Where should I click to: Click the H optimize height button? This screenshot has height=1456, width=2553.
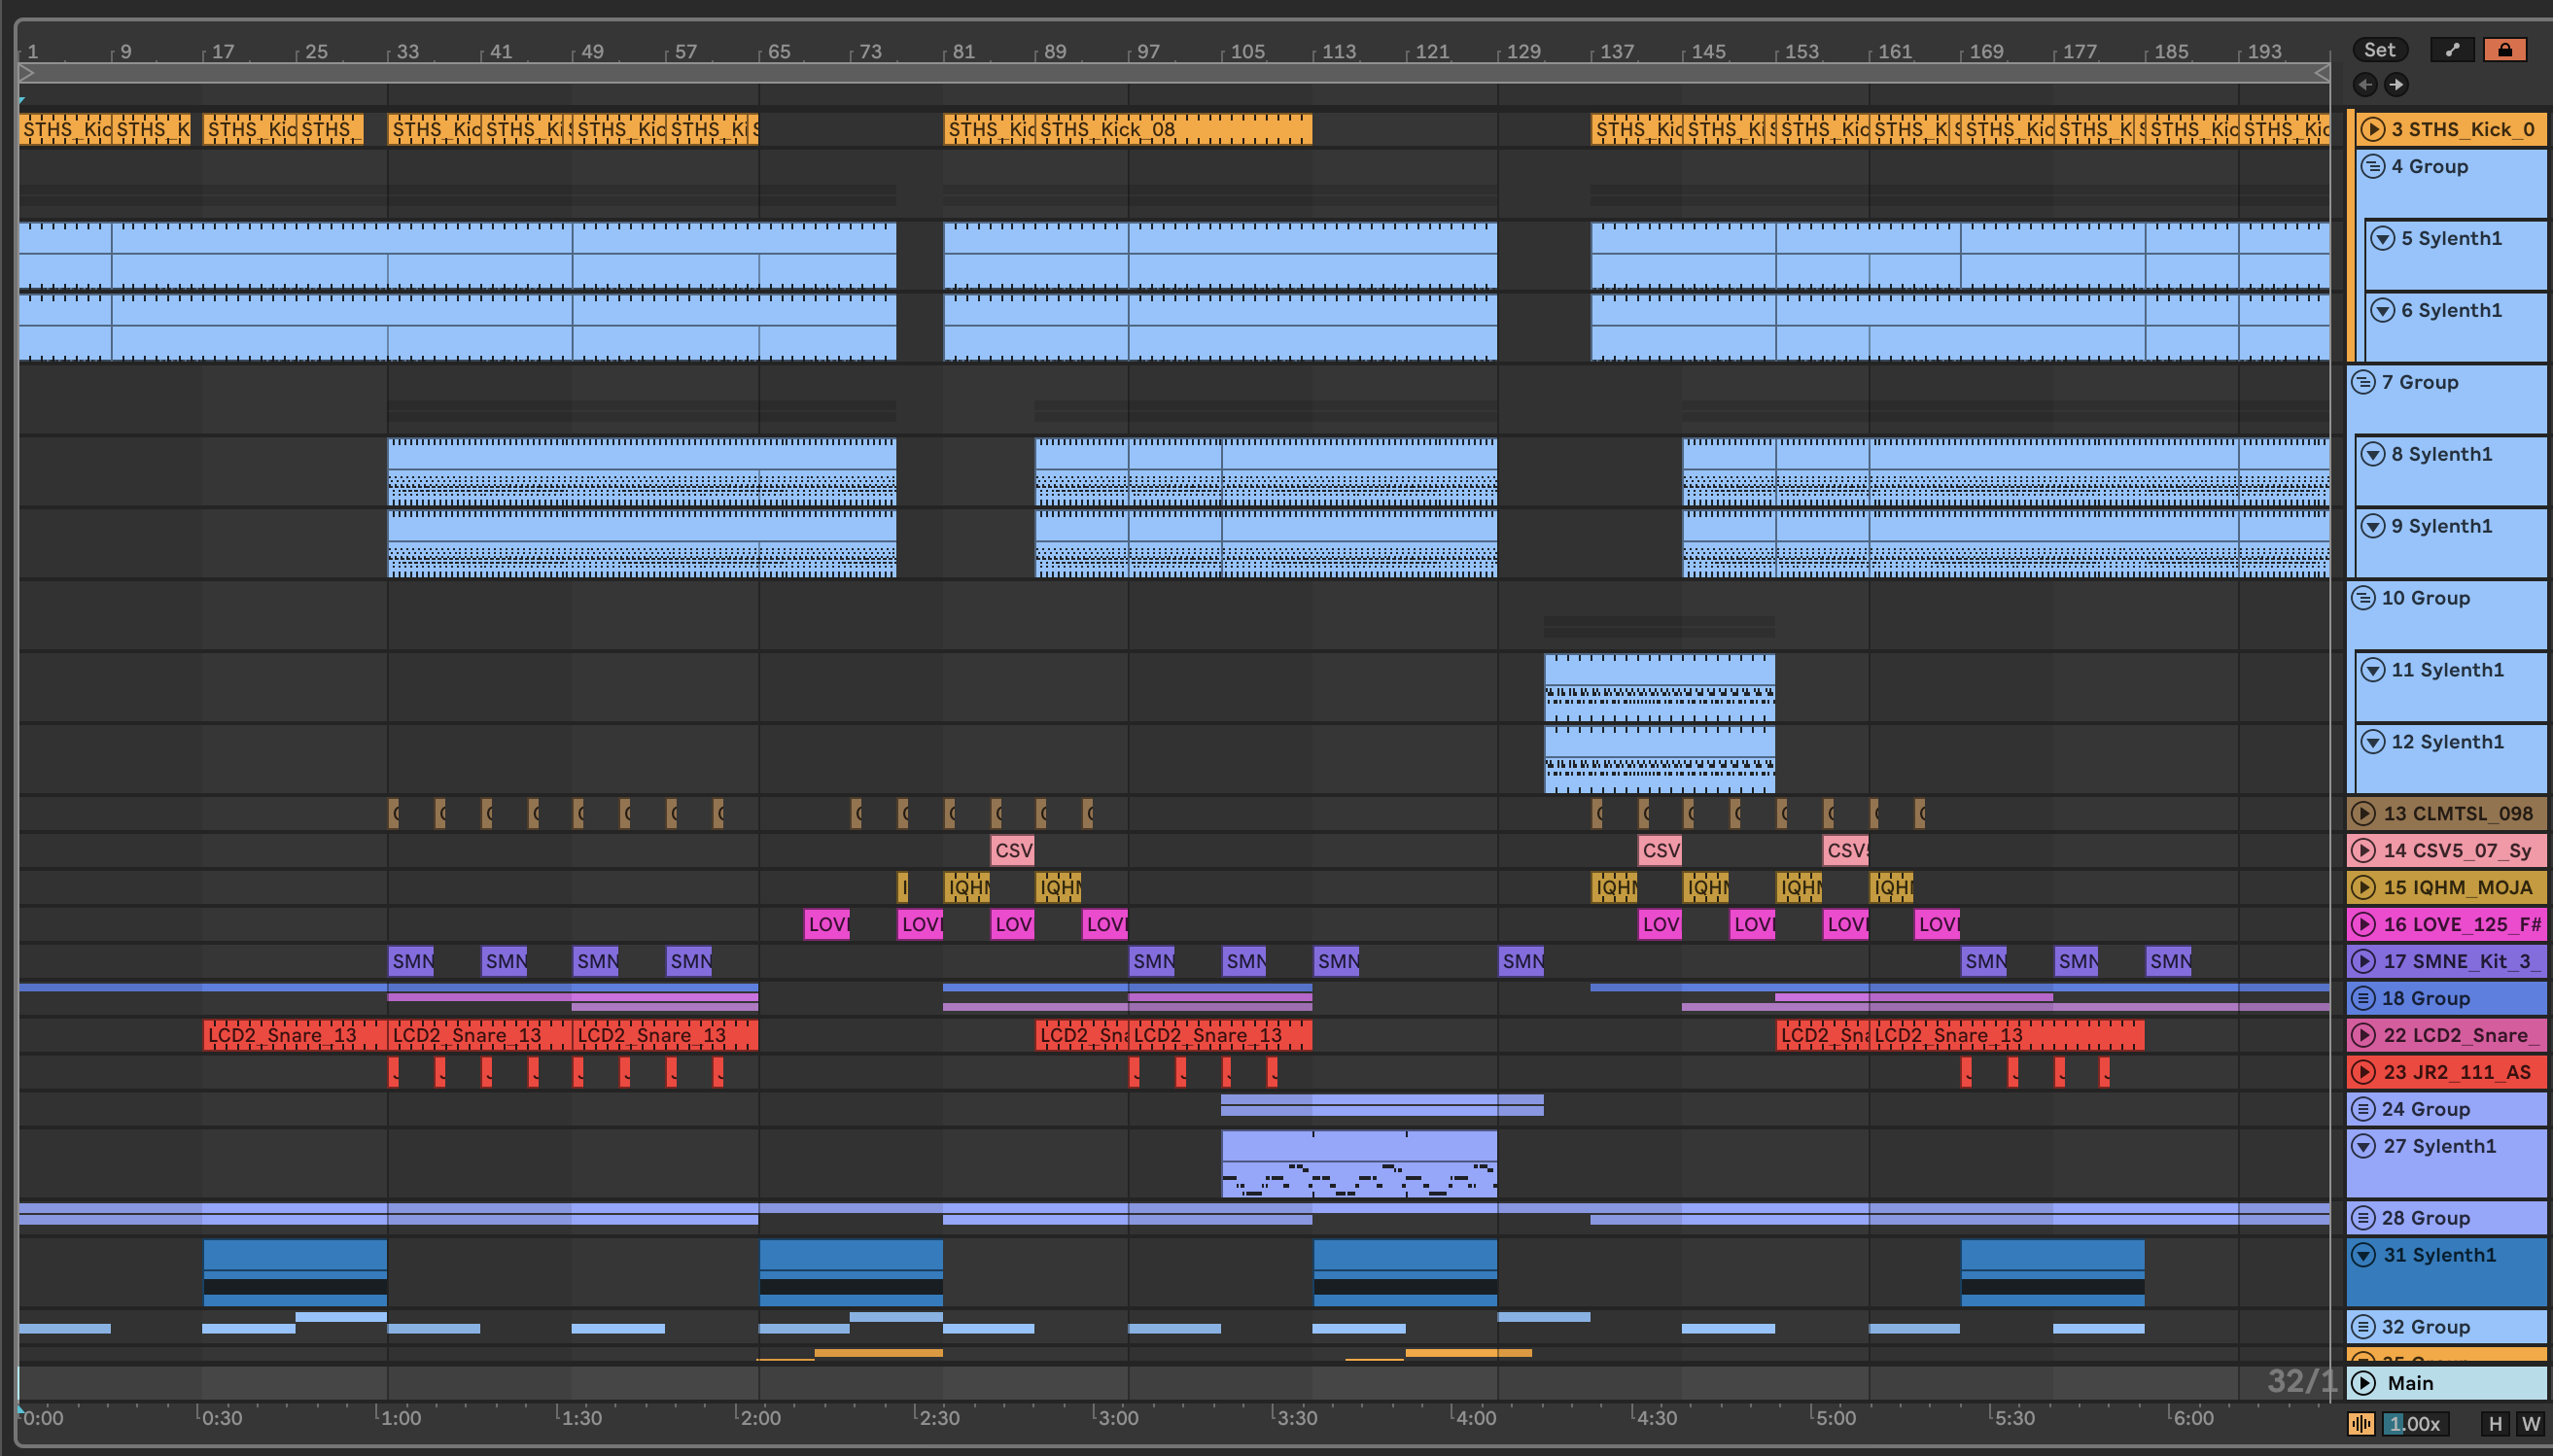pos(2496,1423)
